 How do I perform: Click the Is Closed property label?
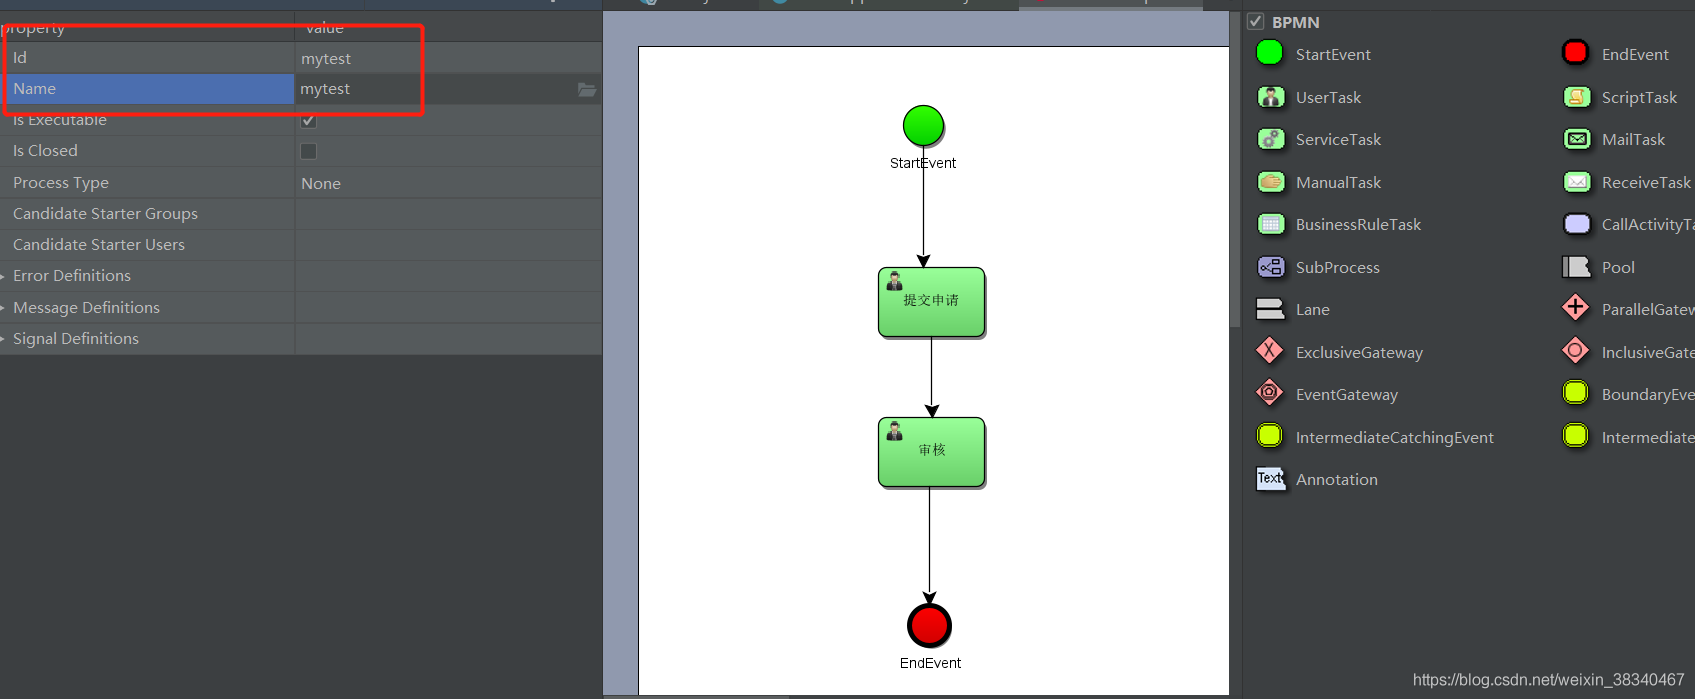[45, 151]
